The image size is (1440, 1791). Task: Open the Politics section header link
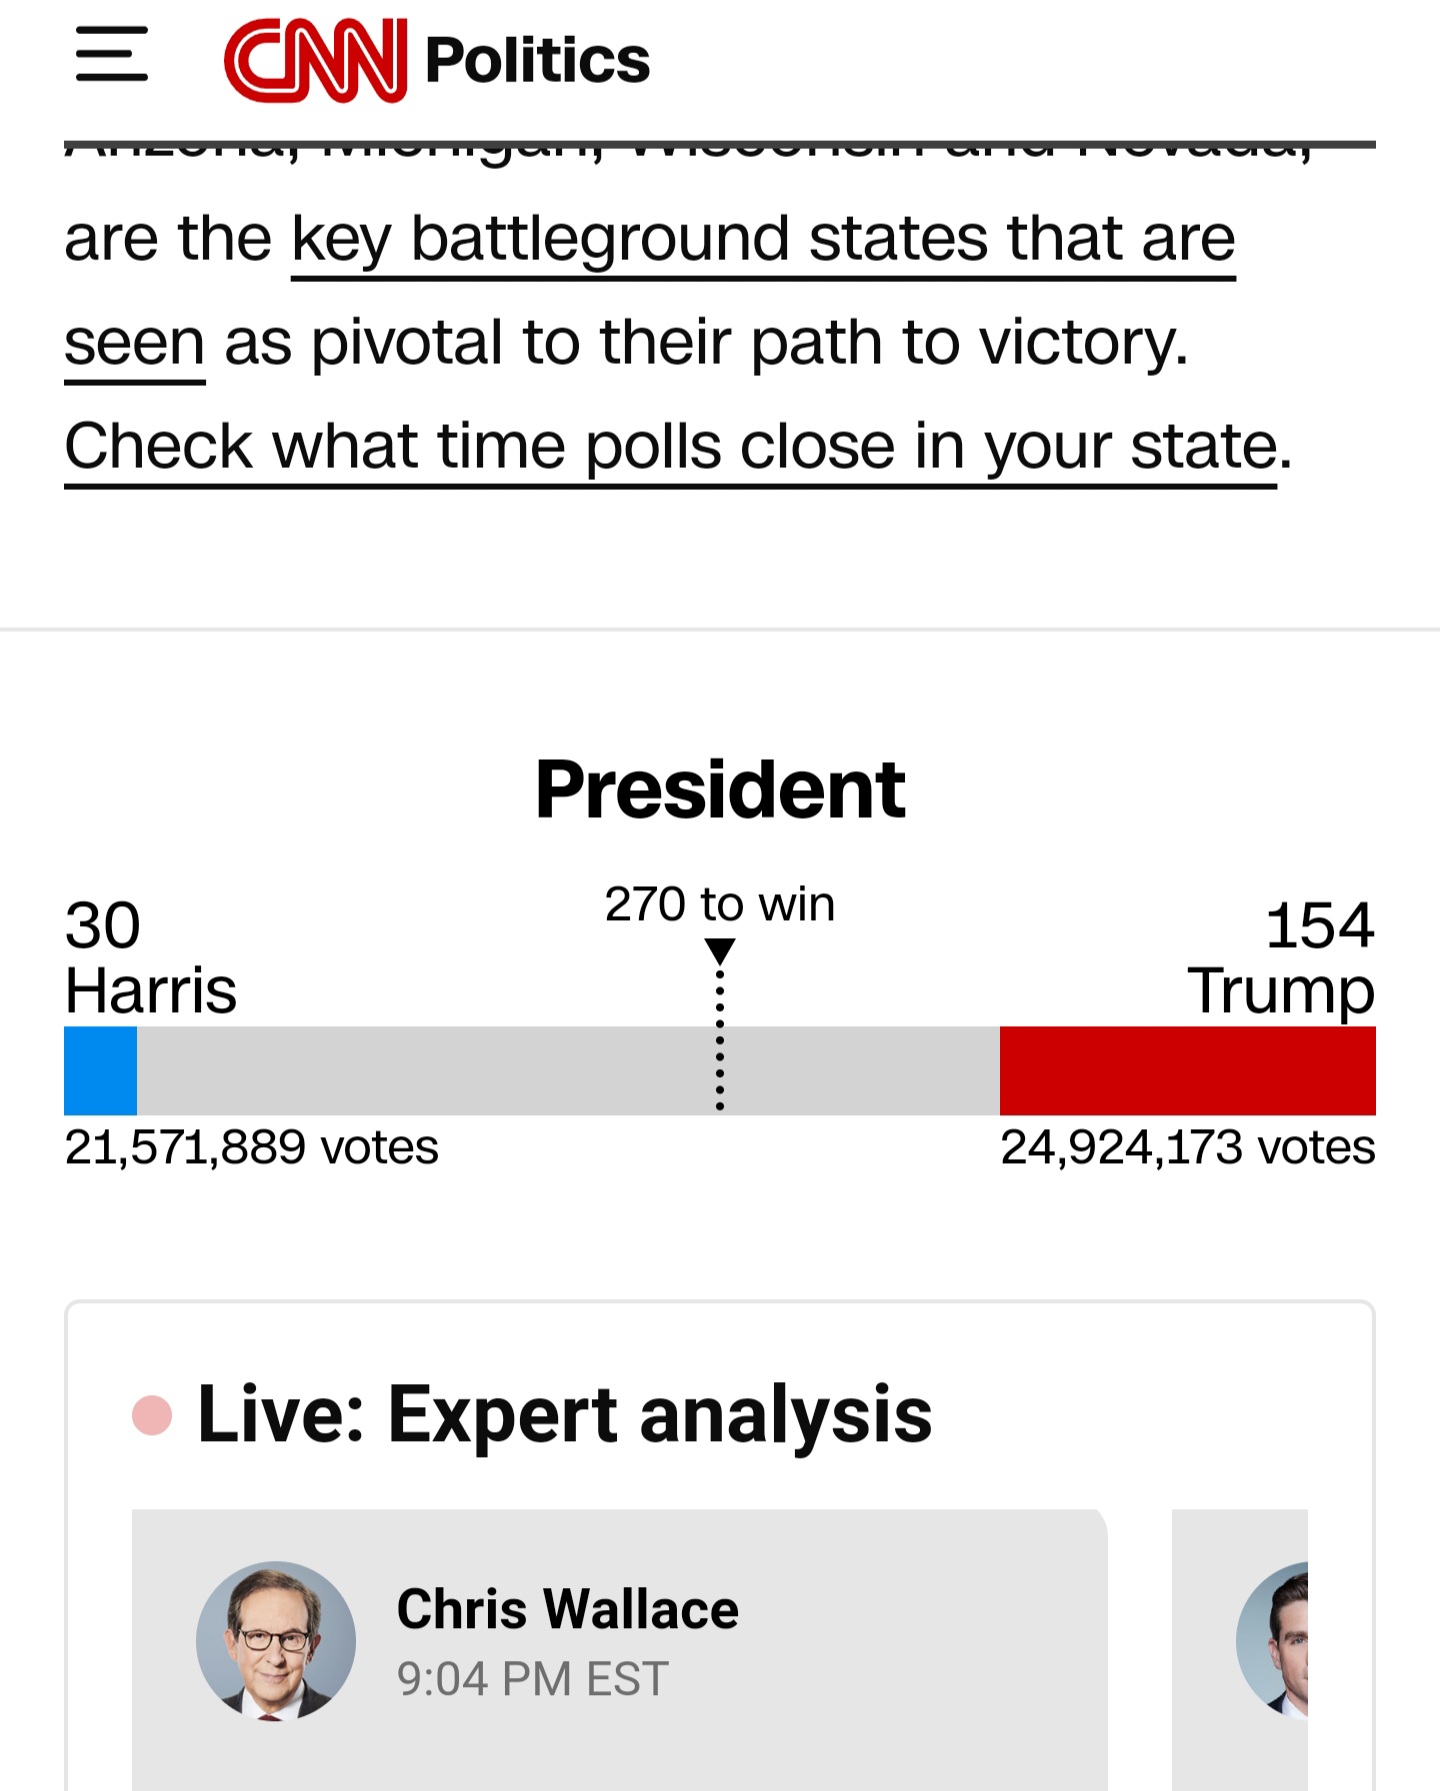click(x=537, y=60)
